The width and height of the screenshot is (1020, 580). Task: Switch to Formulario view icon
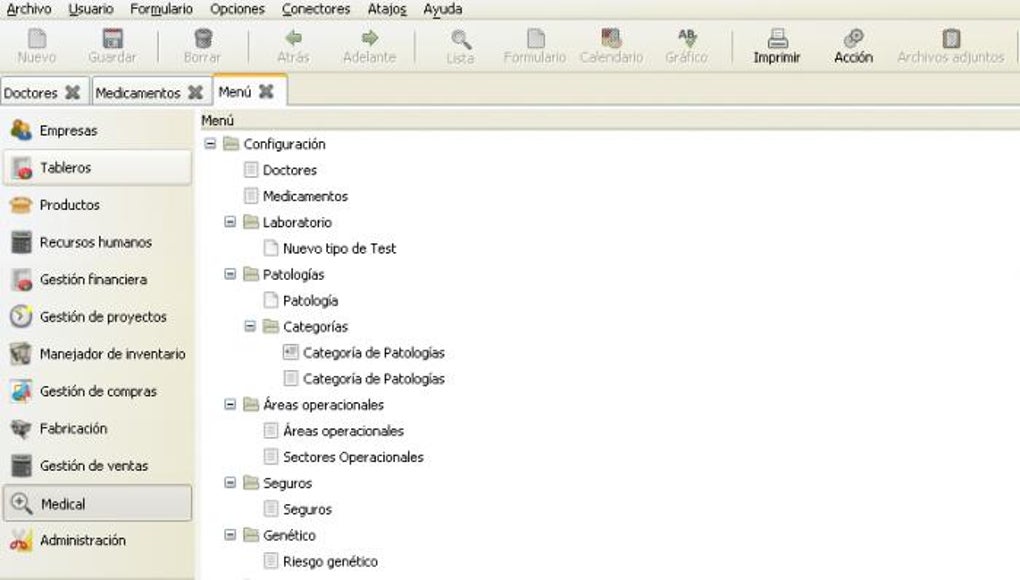coord(535,38)
